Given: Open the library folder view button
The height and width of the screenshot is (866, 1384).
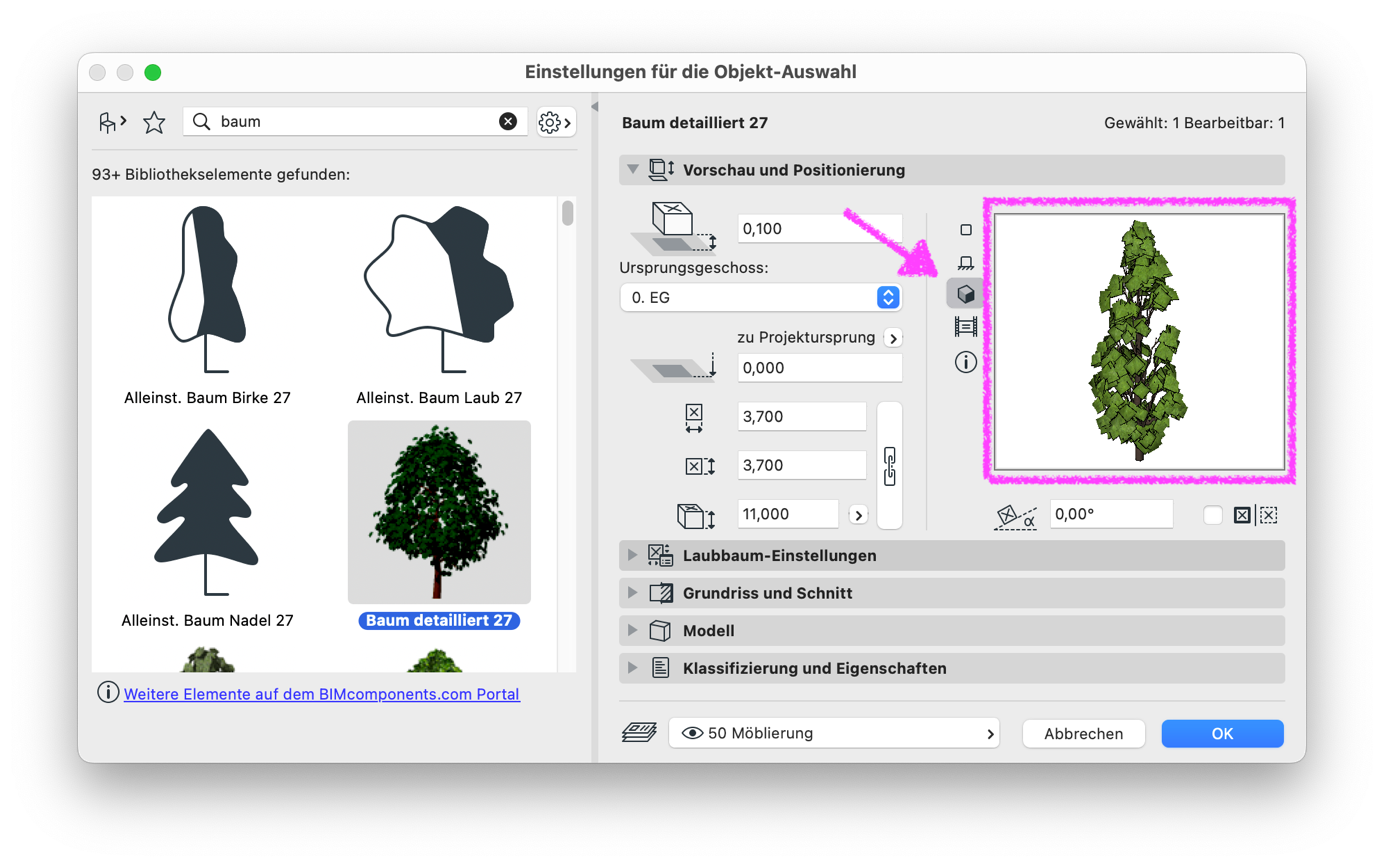Looking at the screenshot, I should [112, 122].
